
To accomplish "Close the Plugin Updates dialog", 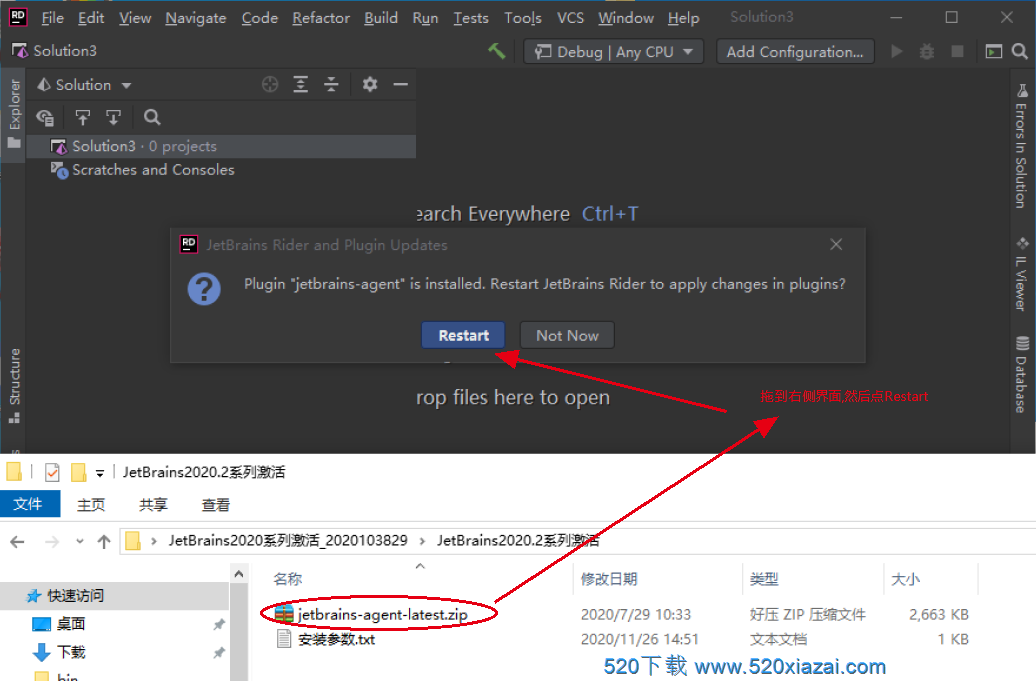I will click(x=836, y=244).
